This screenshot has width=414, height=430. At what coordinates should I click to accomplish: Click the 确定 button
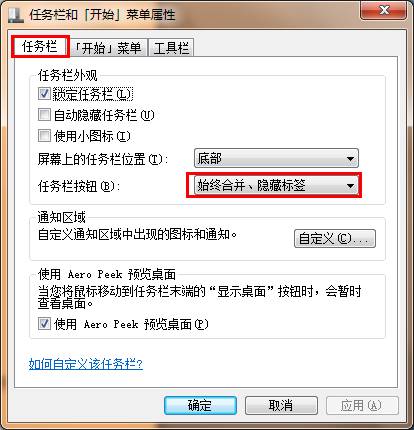pyautogui.click(x=200, y=405)
